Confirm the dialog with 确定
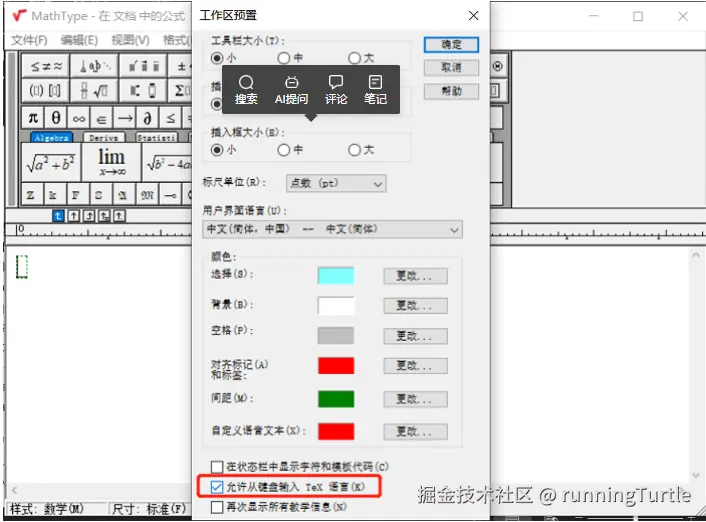This screenshot has height=522, width=706. (x=451, y=44)
